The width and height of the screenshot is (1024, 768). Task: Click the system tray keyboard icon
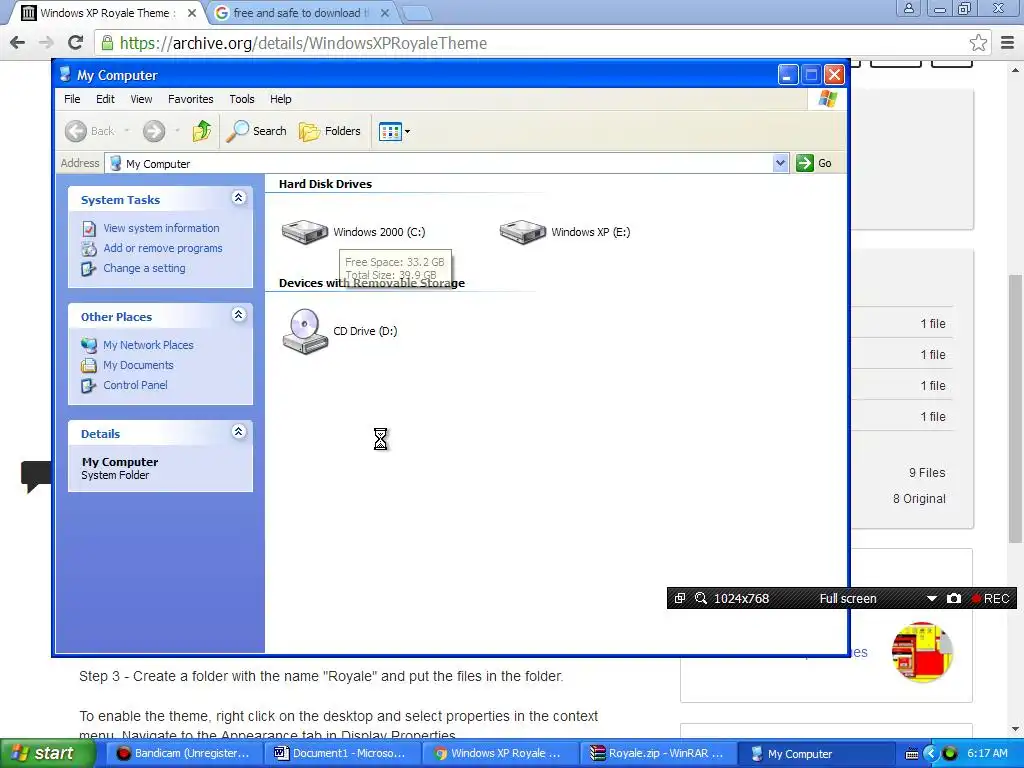(x=912, y=754)
